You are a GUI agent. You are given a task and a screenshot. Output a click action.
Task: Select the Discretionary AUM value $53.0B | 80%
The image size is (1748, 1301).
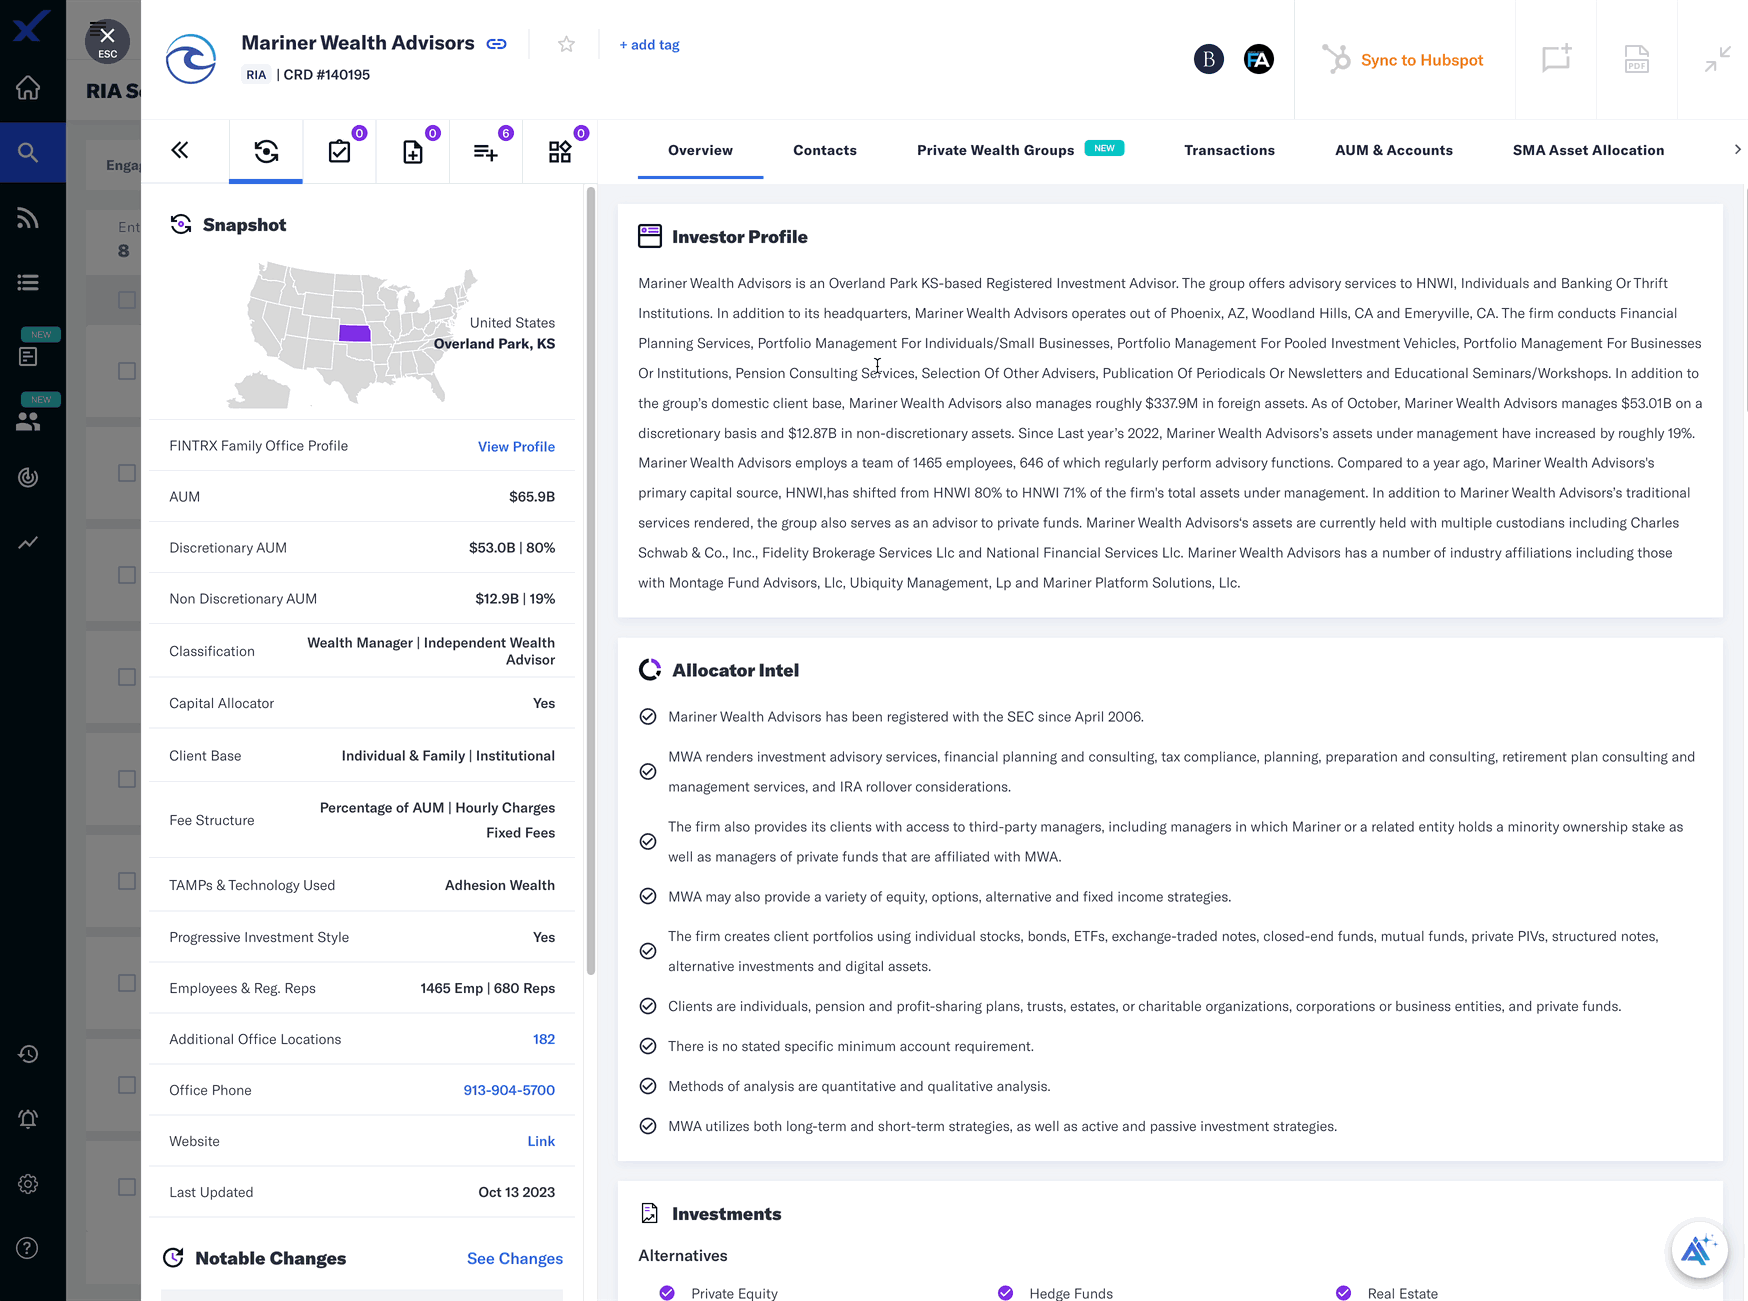tap(512, 548)
